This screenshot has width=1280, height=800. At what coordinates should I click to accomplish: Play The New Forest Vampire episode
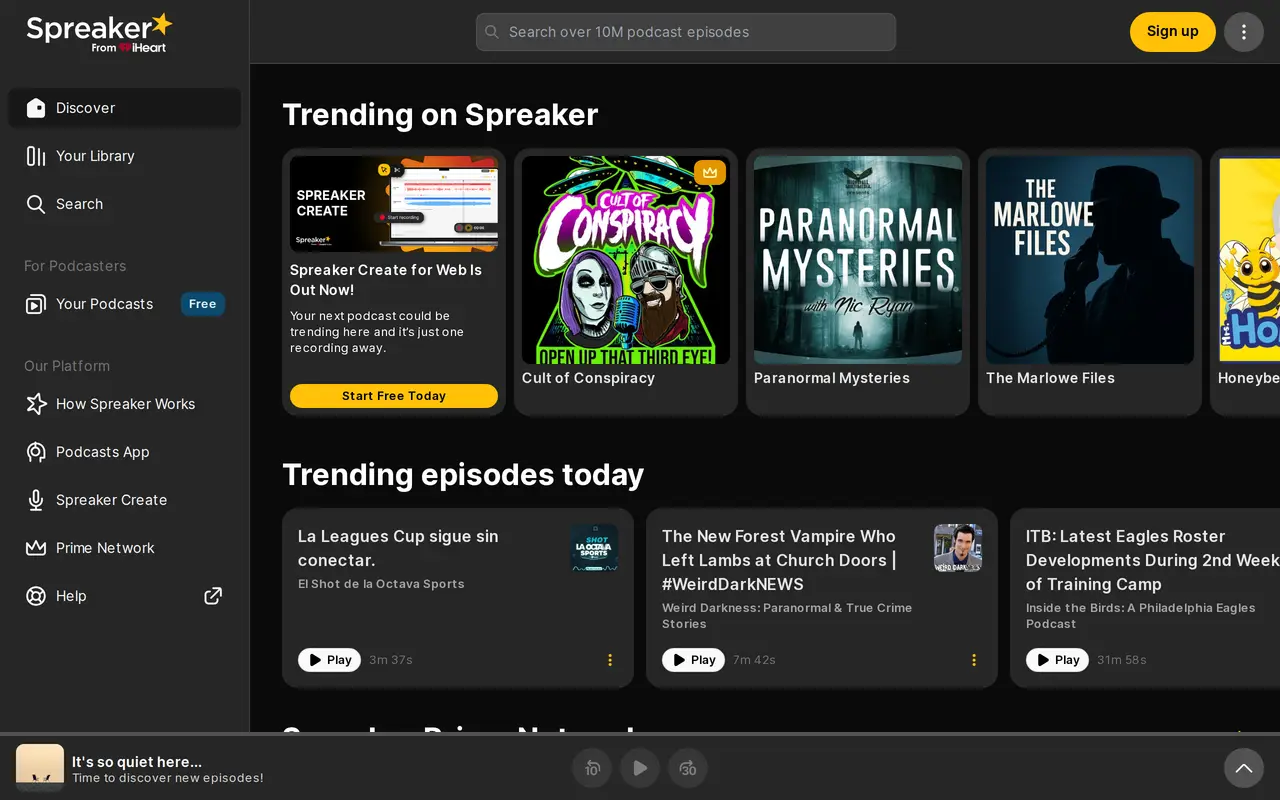[x=693, y=660]
